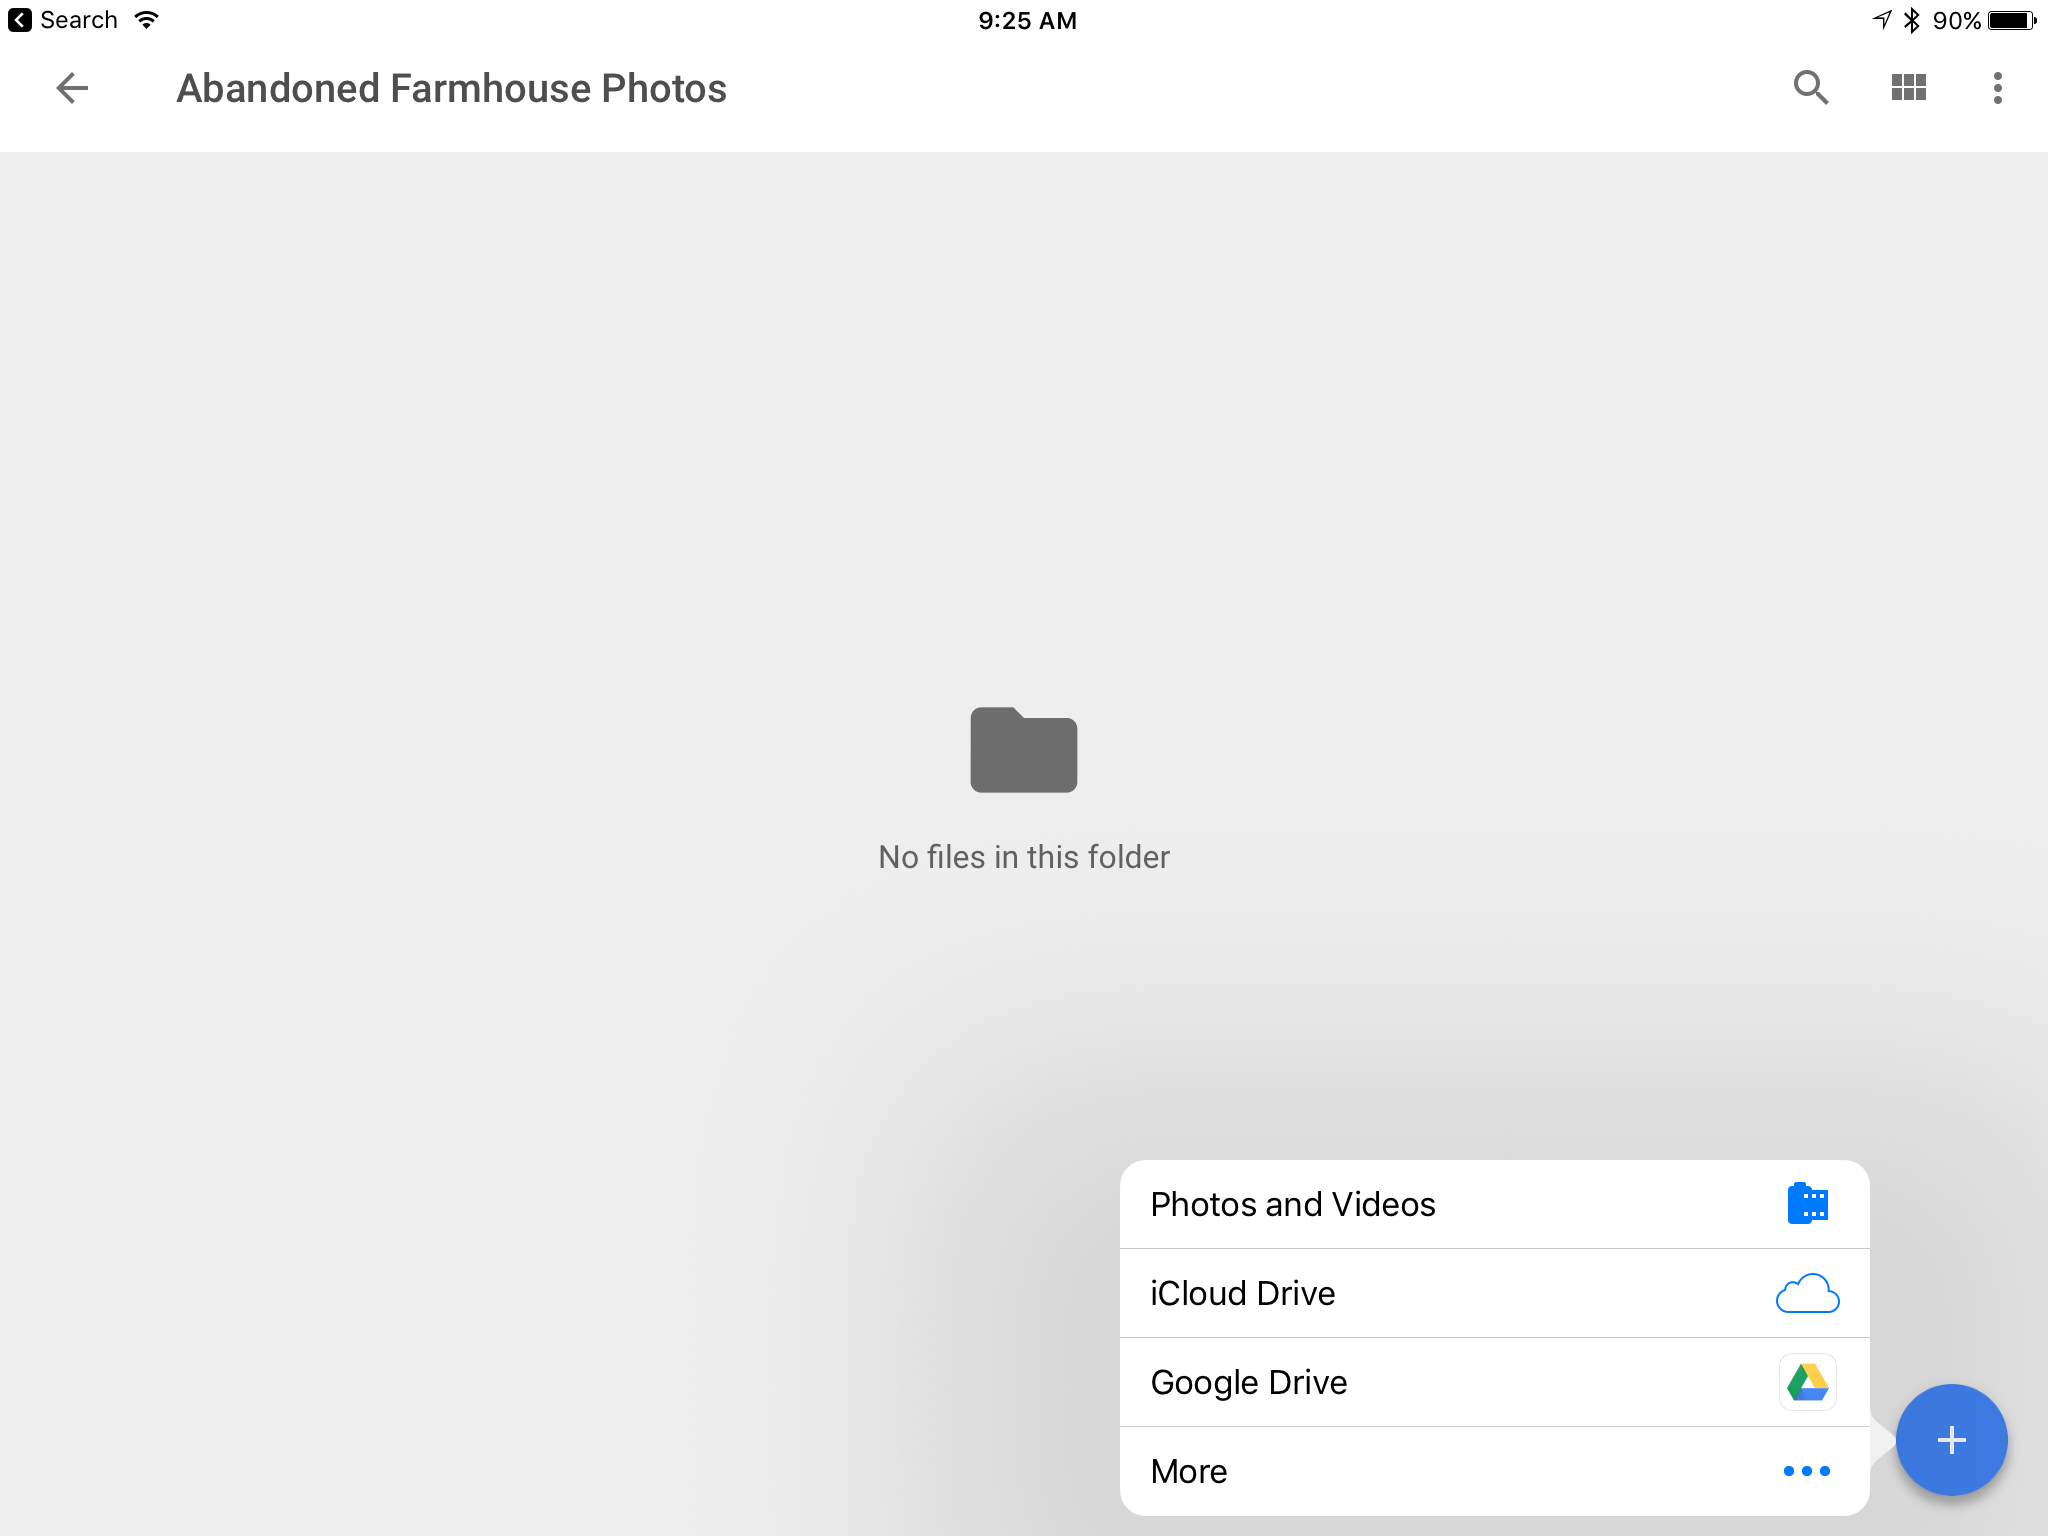Tap the Abandoned Farmhouse Photos title
The height and width of the screenshot is (1536, 2048).
click(451, 88)
